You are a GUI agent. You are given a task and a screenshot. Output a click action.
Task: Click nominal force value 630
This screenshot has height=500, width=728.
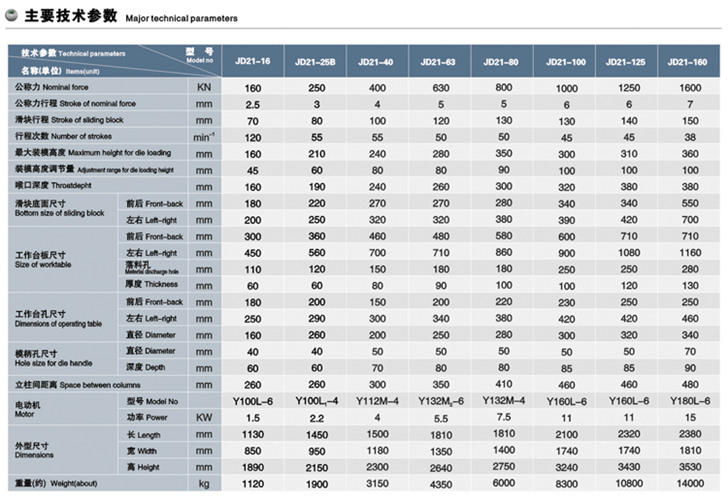[x=441, y=88]
